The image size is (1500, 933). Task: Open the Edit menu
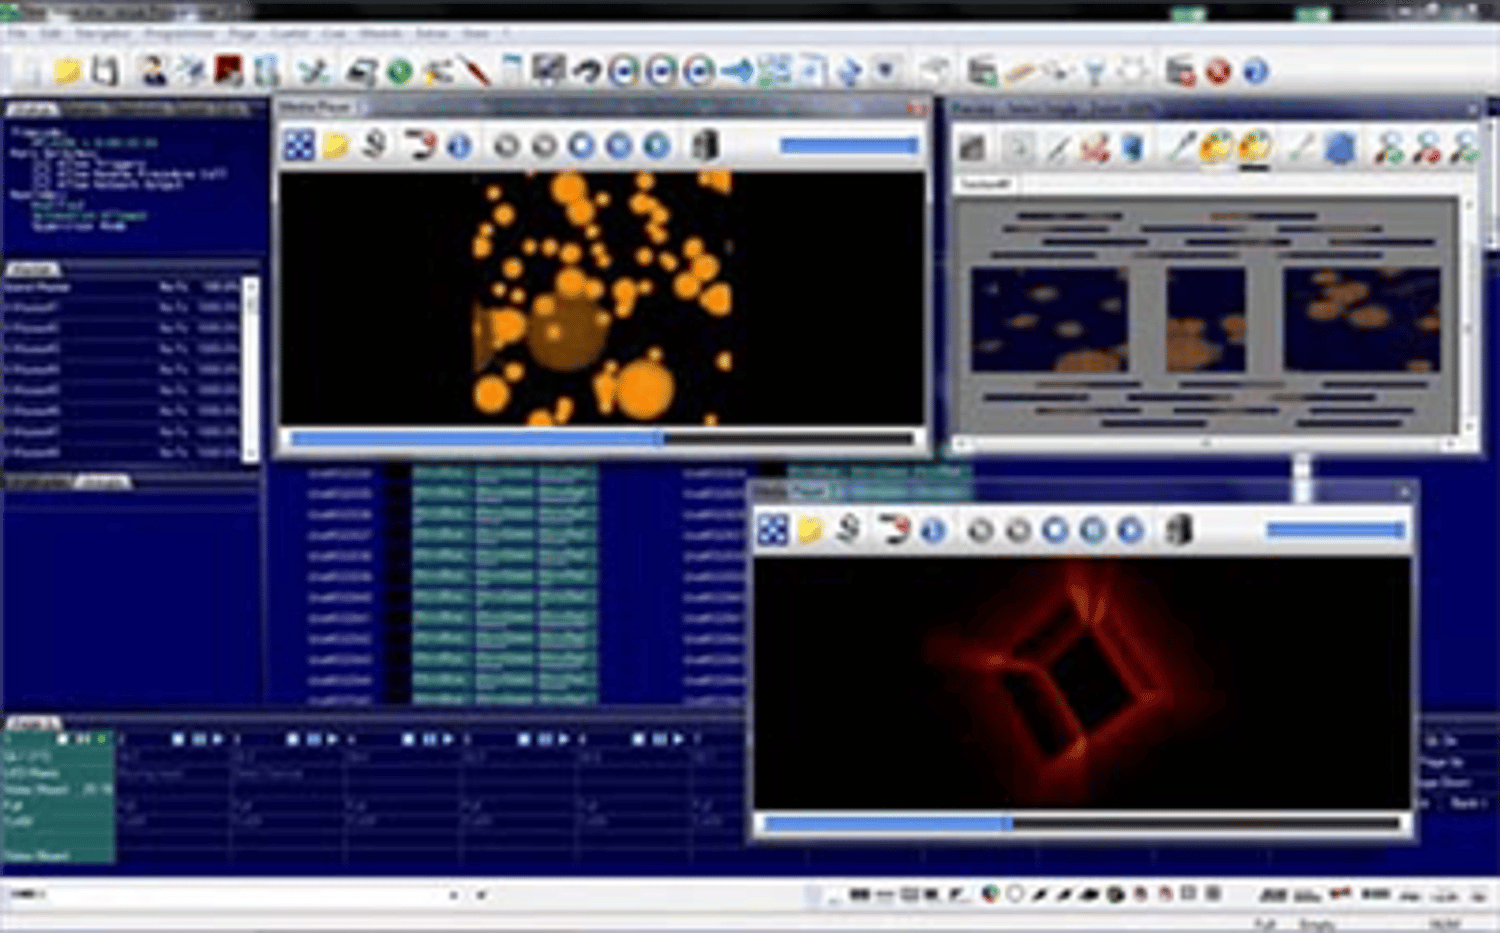pyautogui.click(x=51, y=33)
